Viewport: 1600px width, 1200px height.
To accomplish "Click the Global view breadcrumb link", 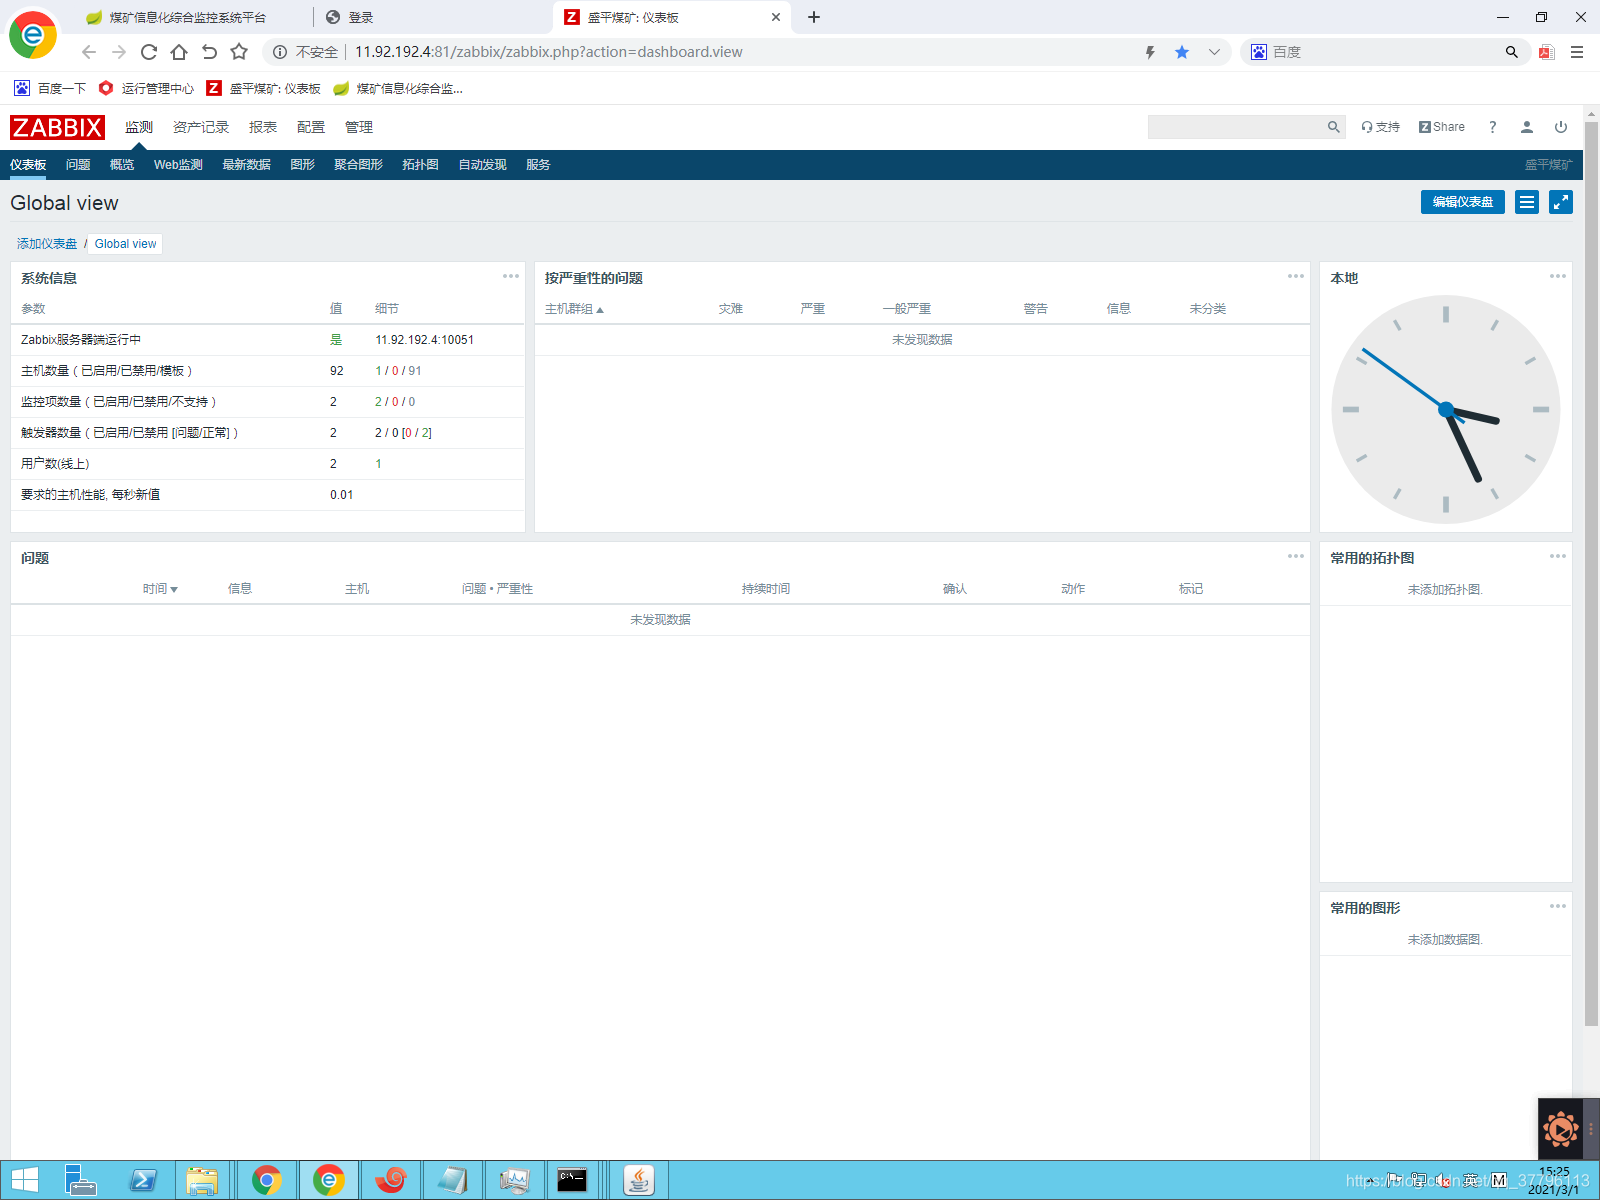I will [125, 244].
